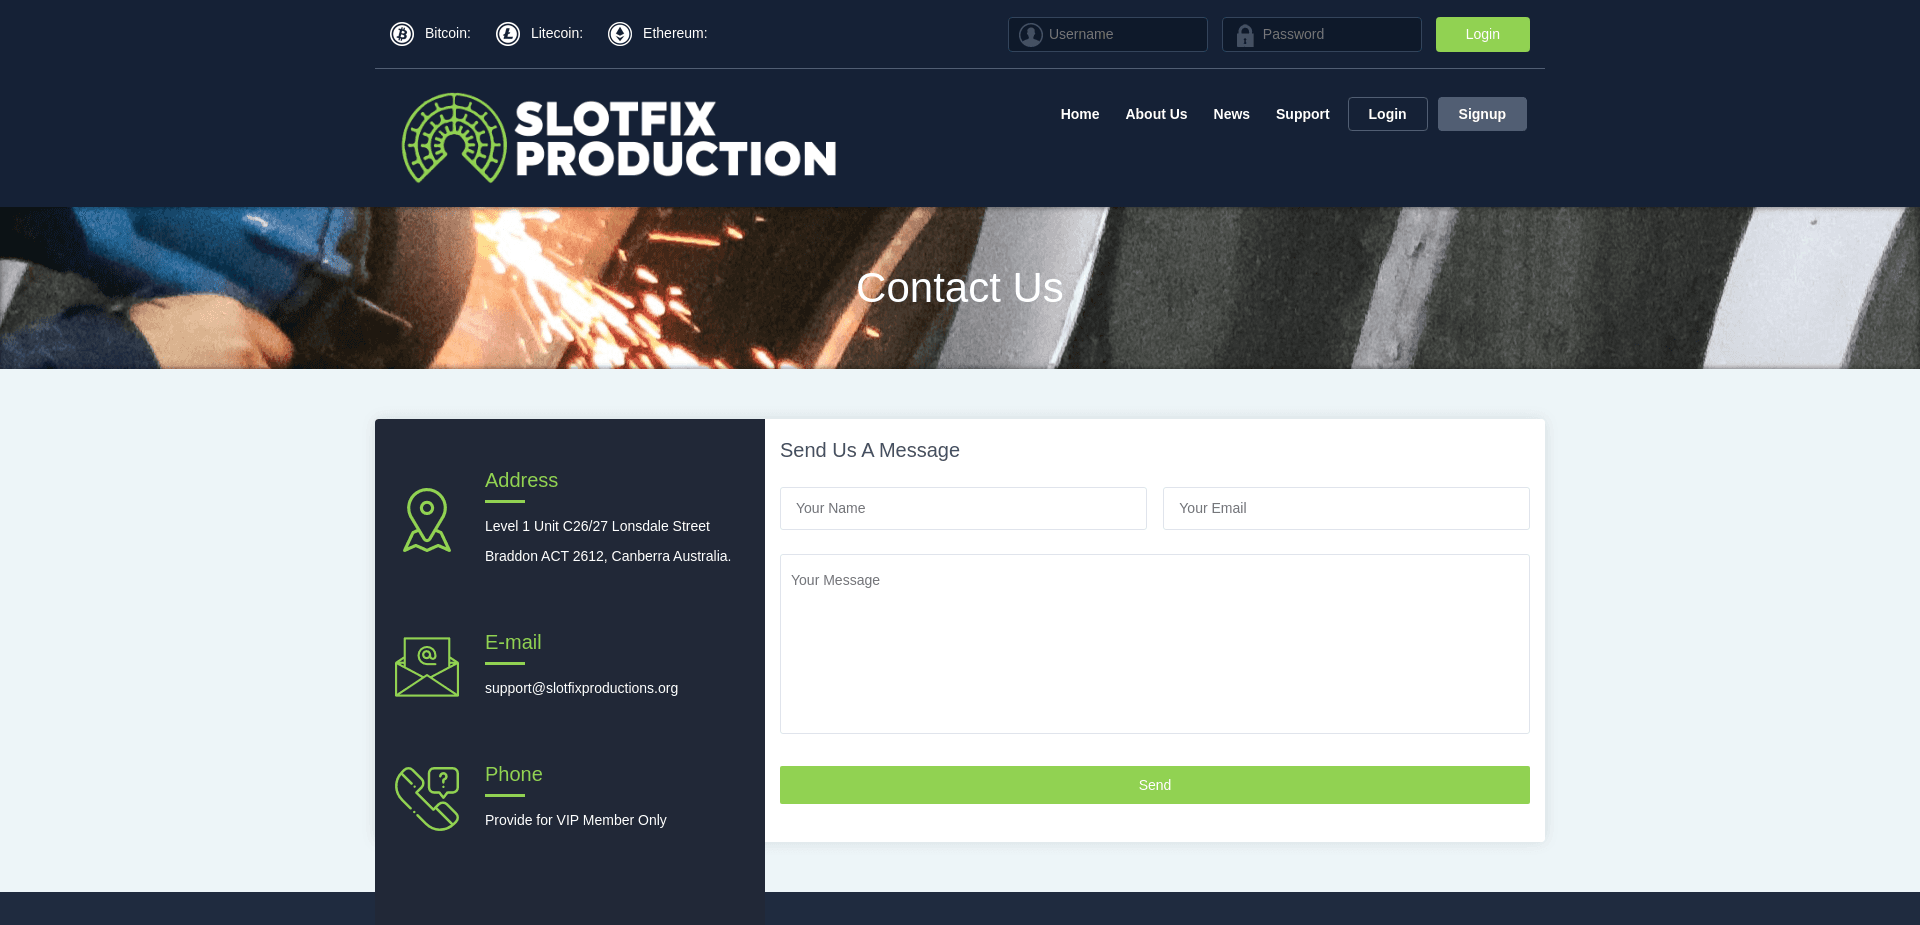Click the Your Name input field
The height and width of the screenshot is (925, 1920).
point(963,508)
